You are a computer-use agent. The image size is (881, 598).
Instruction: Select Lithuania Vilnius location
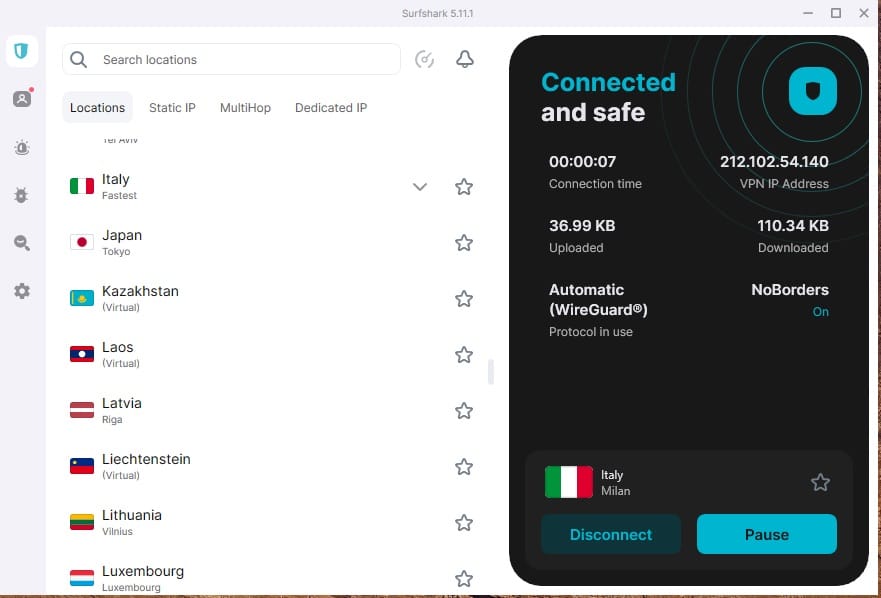(x=271, y=523)
